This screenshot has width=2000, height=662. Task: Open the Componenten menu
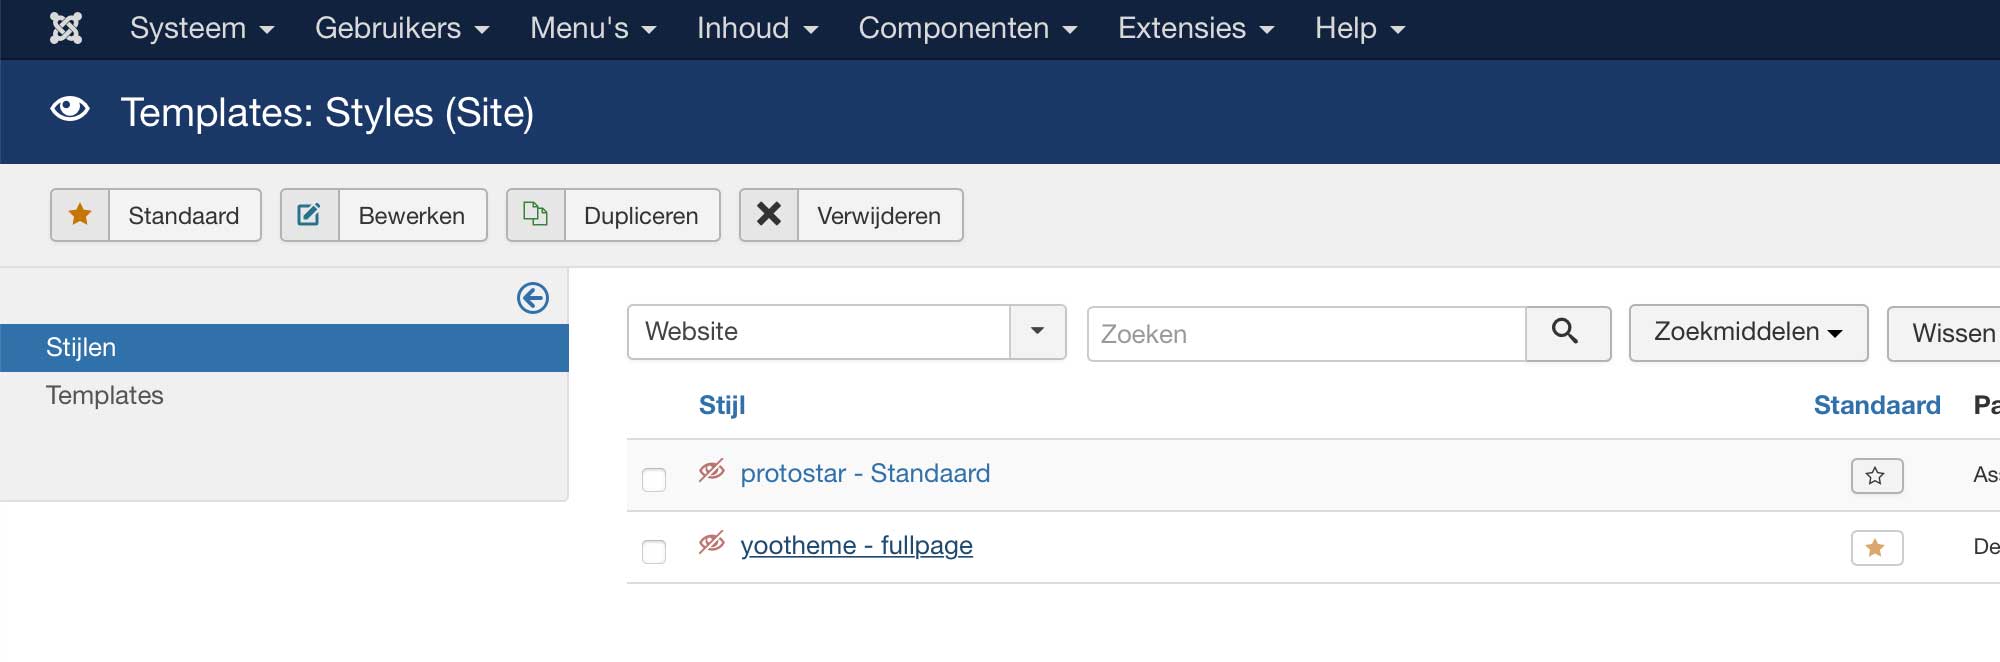[968, 28]
